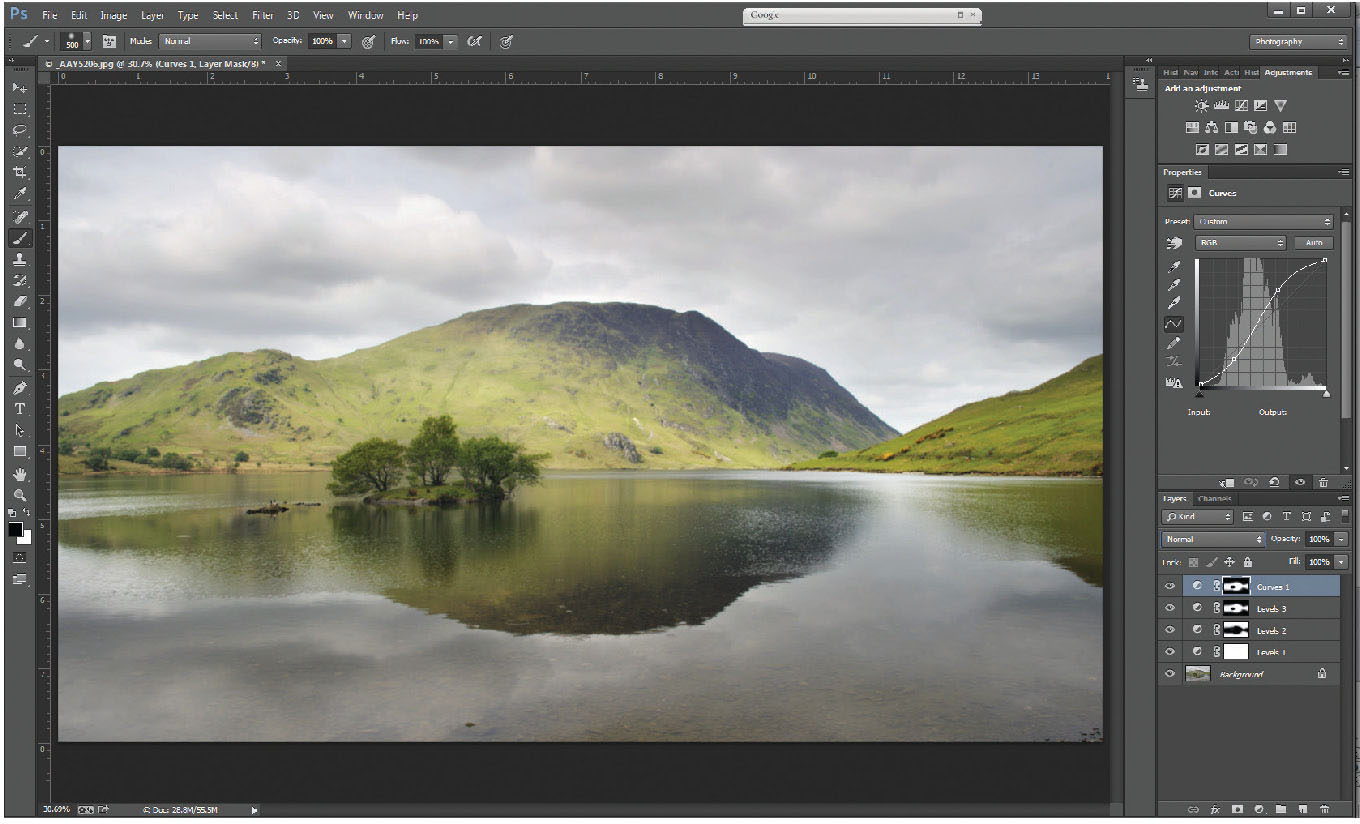1360x824 pixels.
Task: Toggle lock transparent pixels
Action: pos(1194,563)
